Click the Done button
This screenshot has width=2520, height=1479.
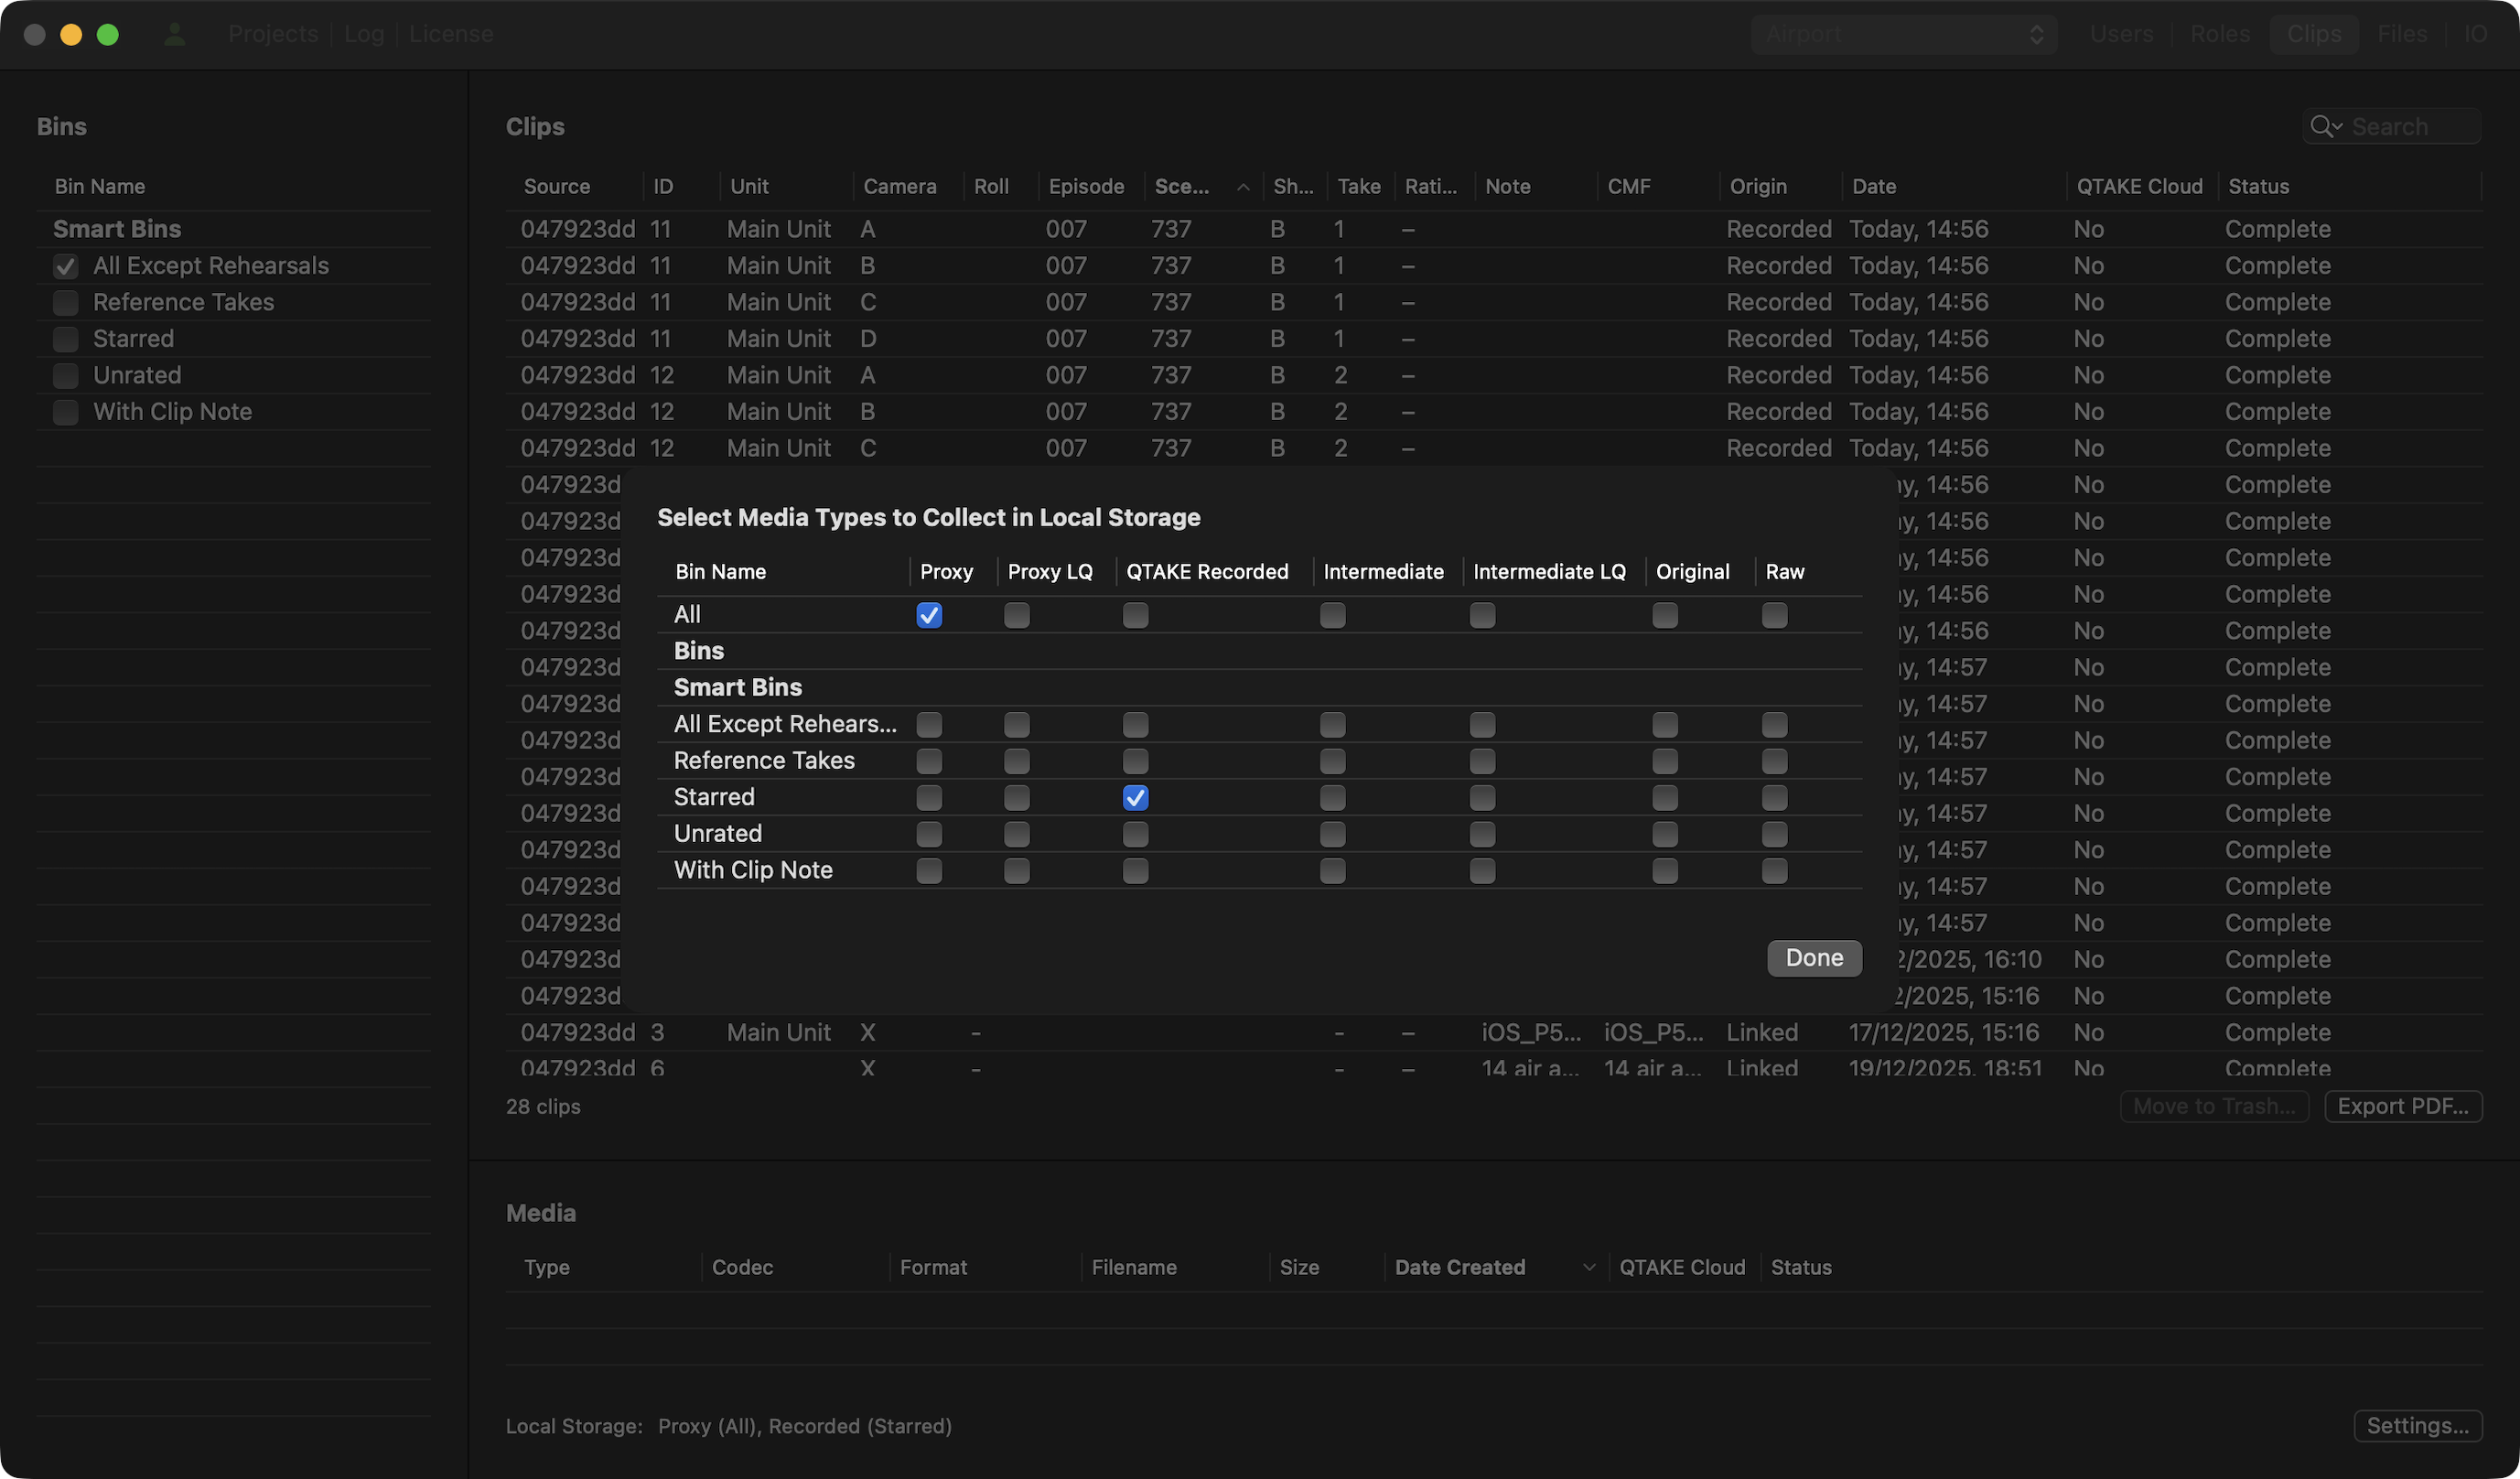[x=1814, y=958]
